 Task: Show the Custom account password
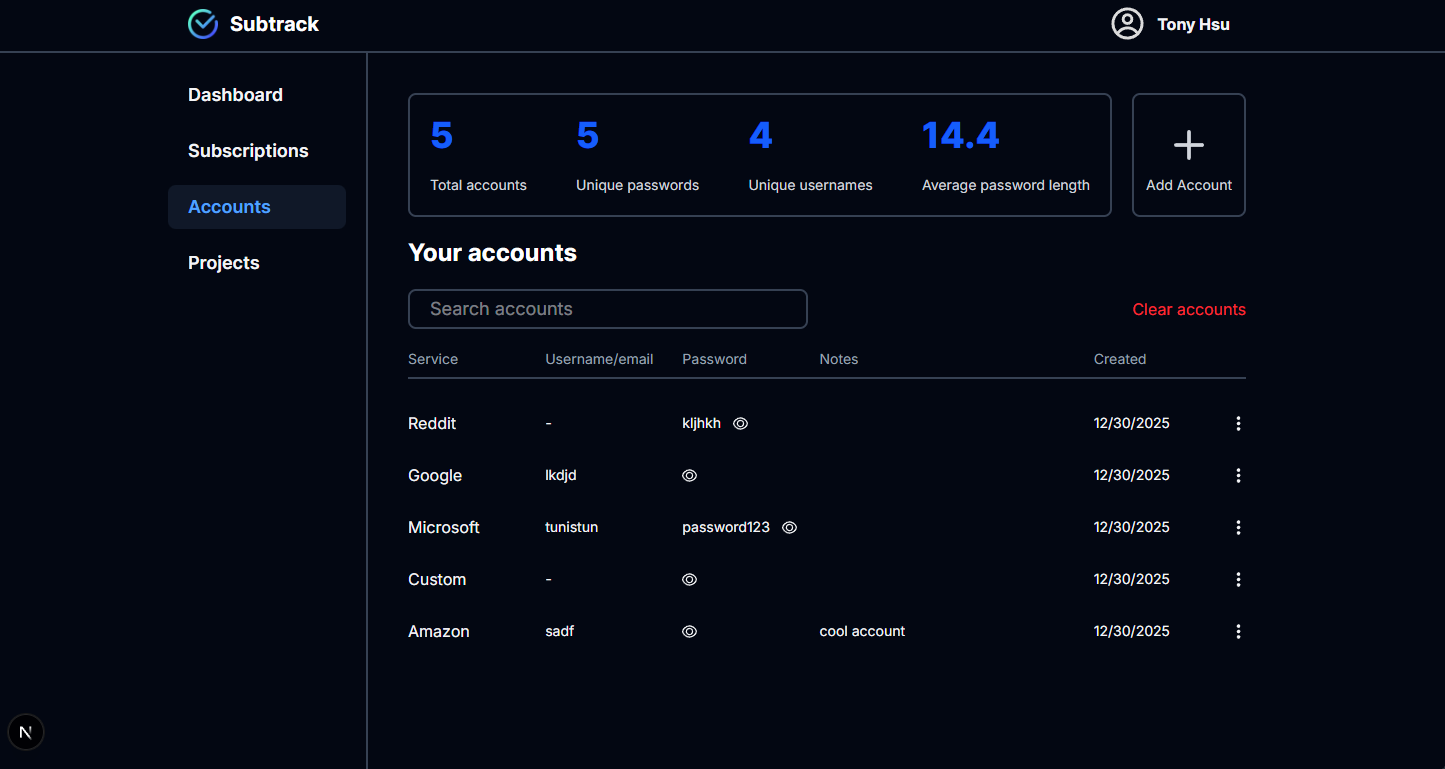click(x=689, y=580)
